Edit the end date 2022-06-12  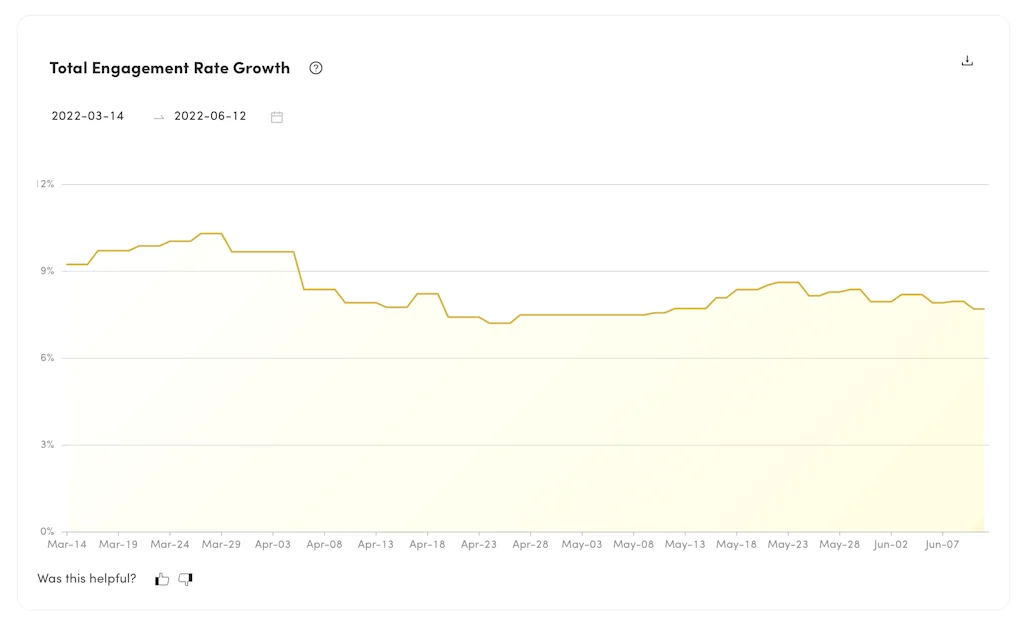(210, 116)
